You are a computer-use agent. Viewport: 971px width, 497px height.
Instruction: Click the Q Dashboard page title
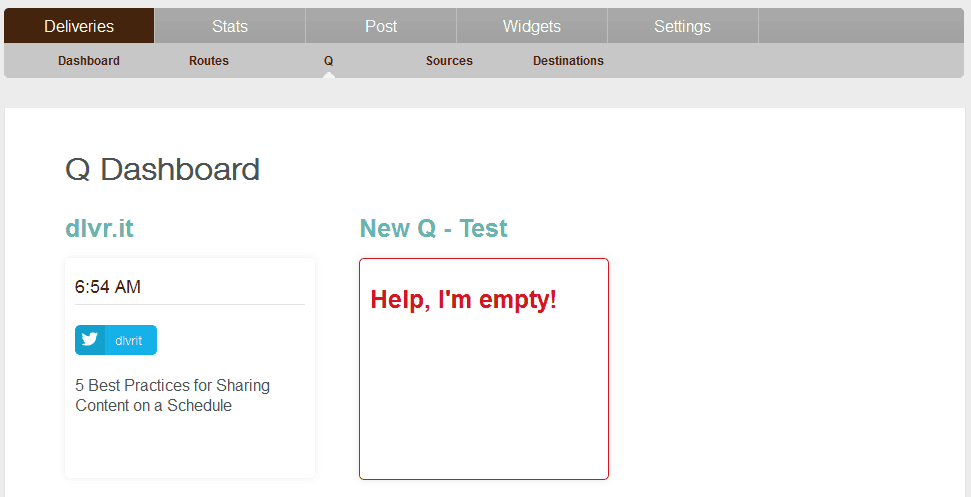162,169
